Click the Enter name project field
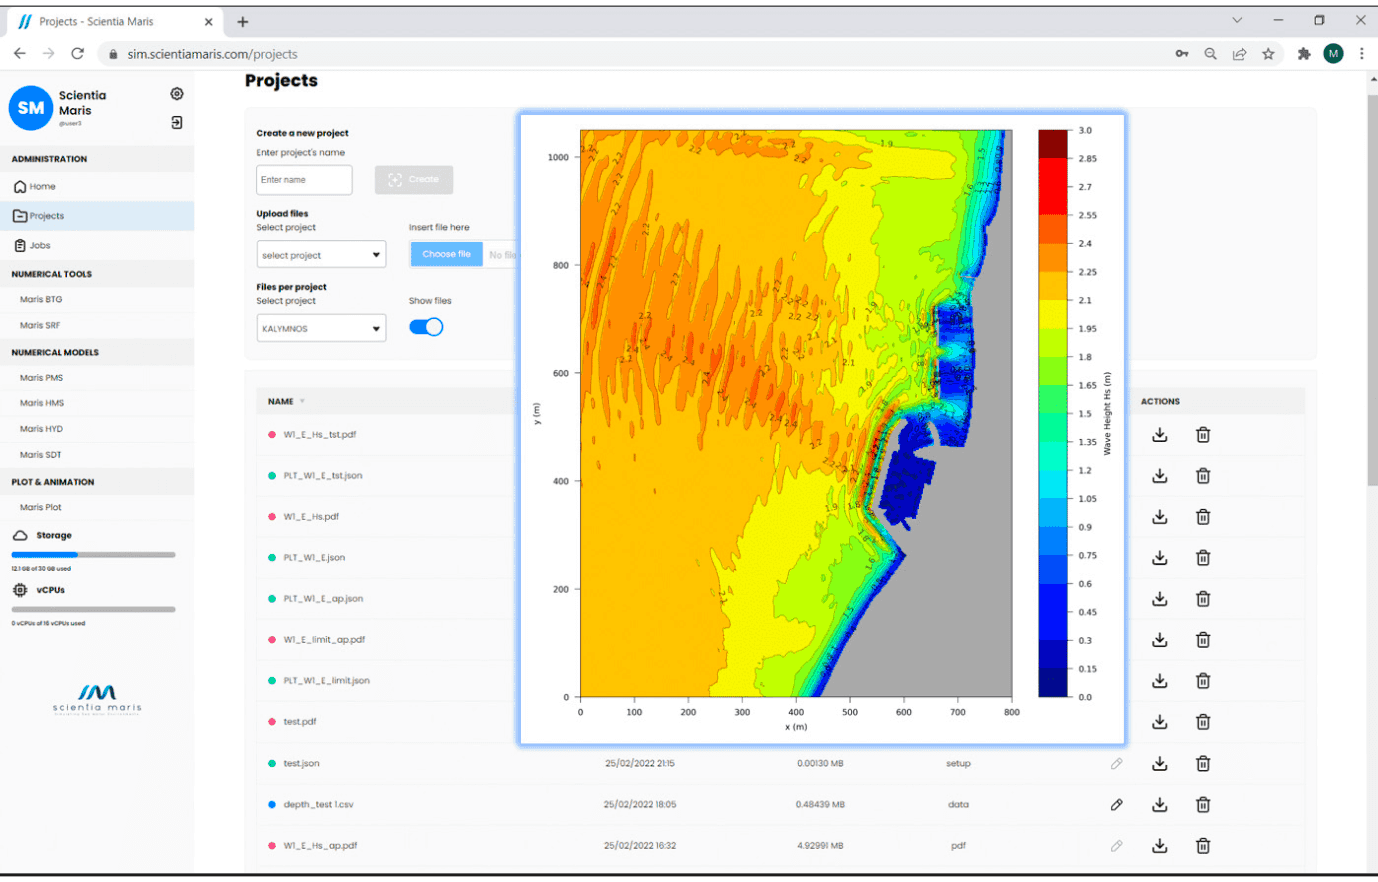The image size is (1378, 882). pyautogui.click(x=304, y=180)
